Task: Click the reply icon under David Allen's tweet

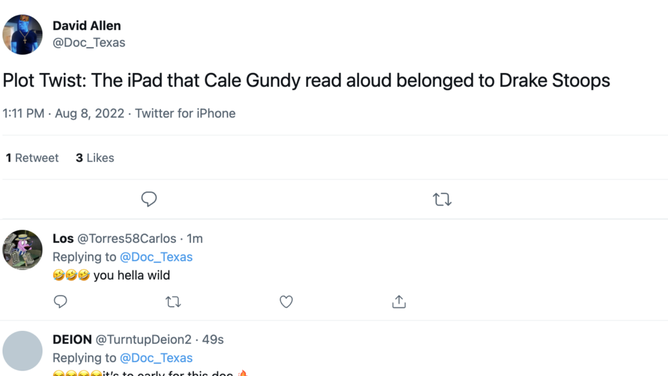Action: pos(149,199)
